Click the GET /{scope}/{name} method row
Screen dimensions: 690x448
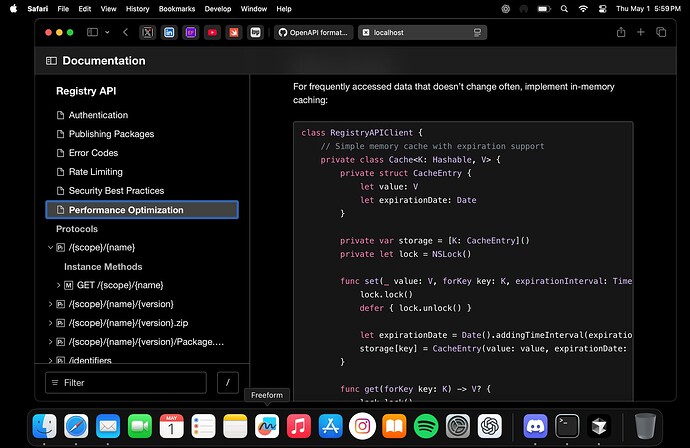(x=120, y=286)
